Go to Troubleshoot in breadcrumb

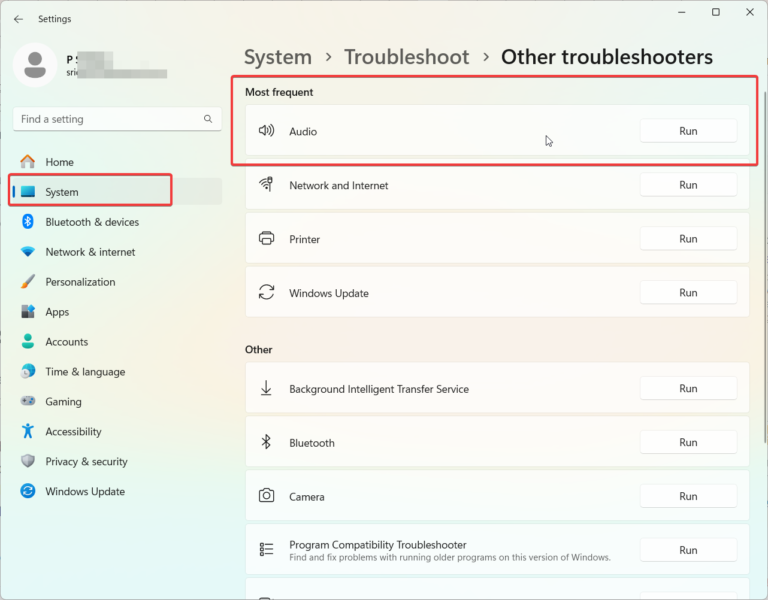coord(406,57)
